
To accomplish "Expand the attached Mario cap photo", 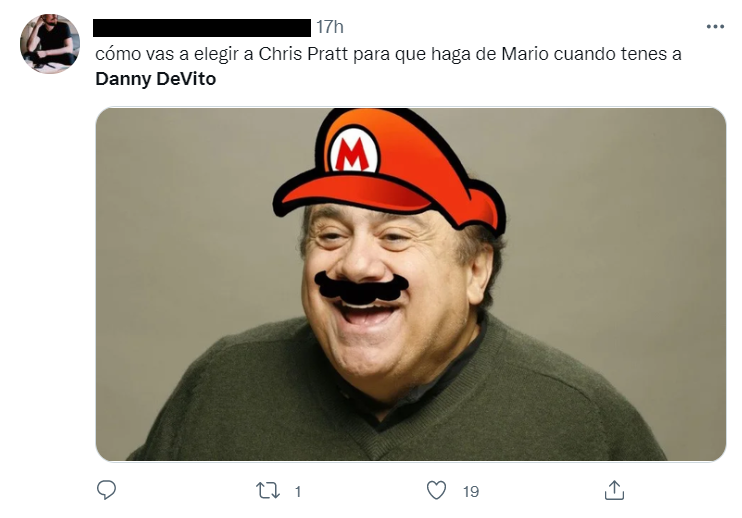I will (411, 284).
